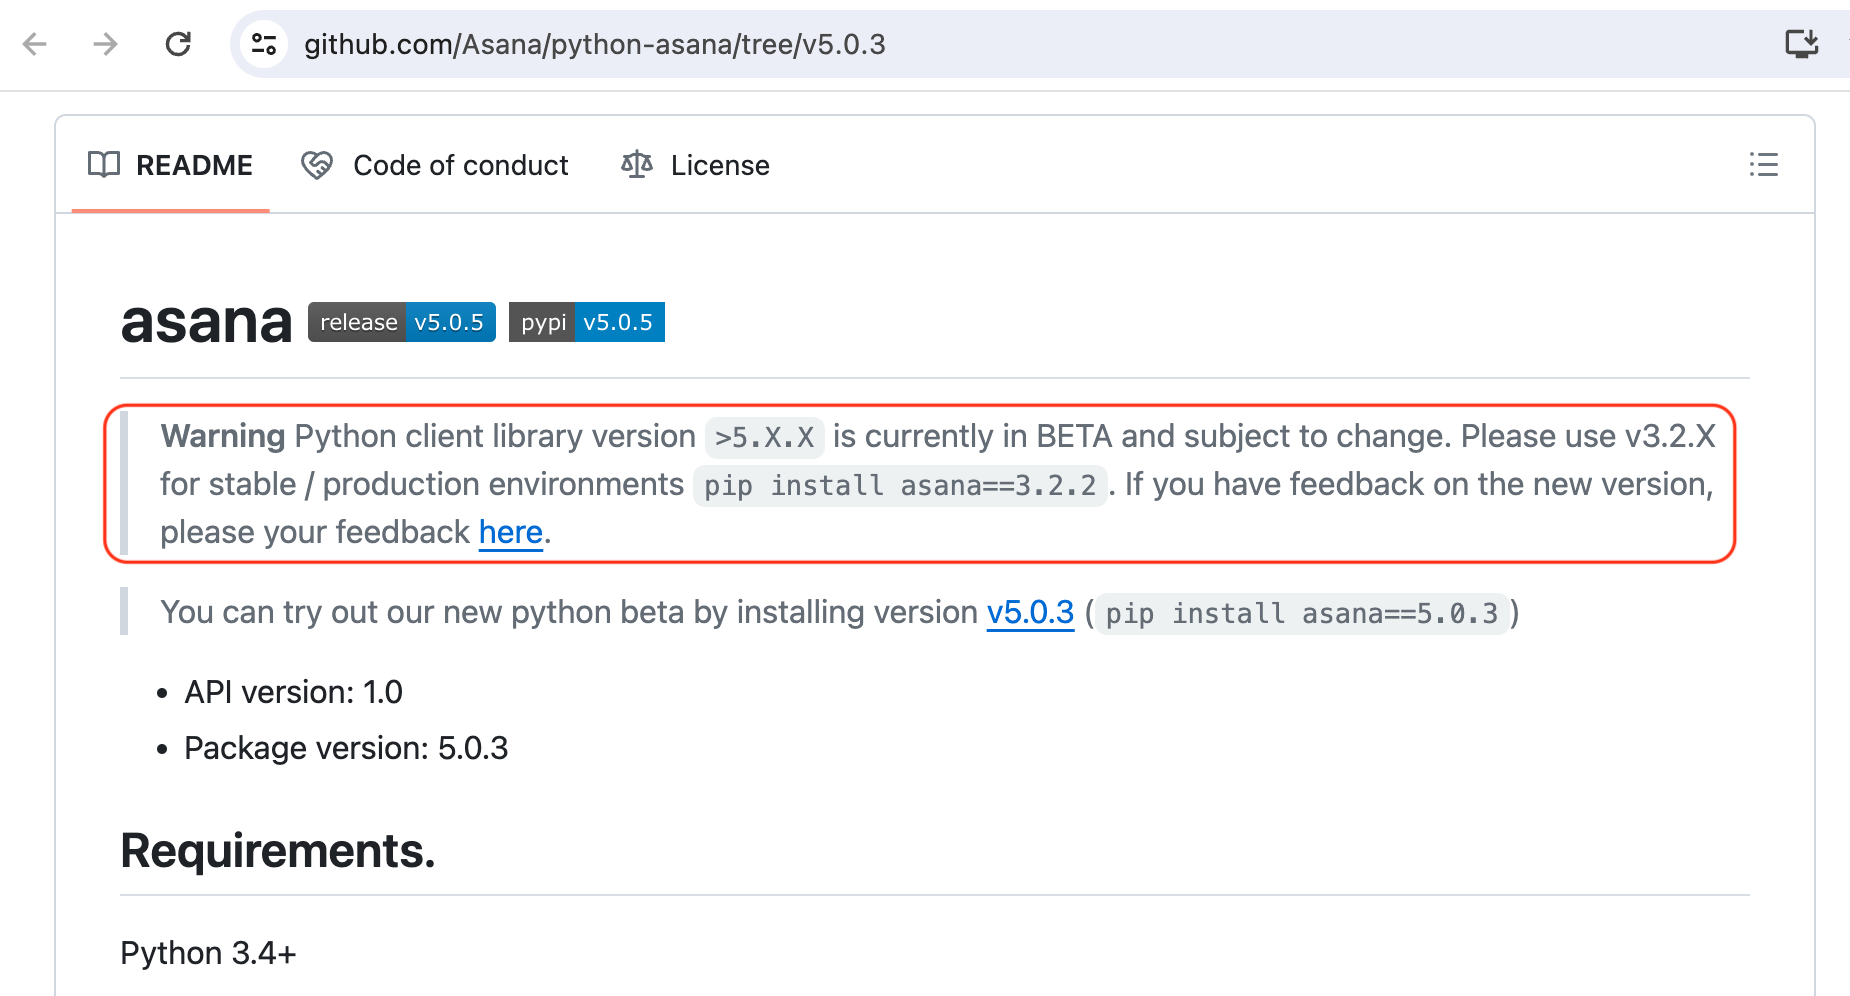
Task: Follow the feedback "here" link
Action: pyautogui.click(x=510, y=532)
